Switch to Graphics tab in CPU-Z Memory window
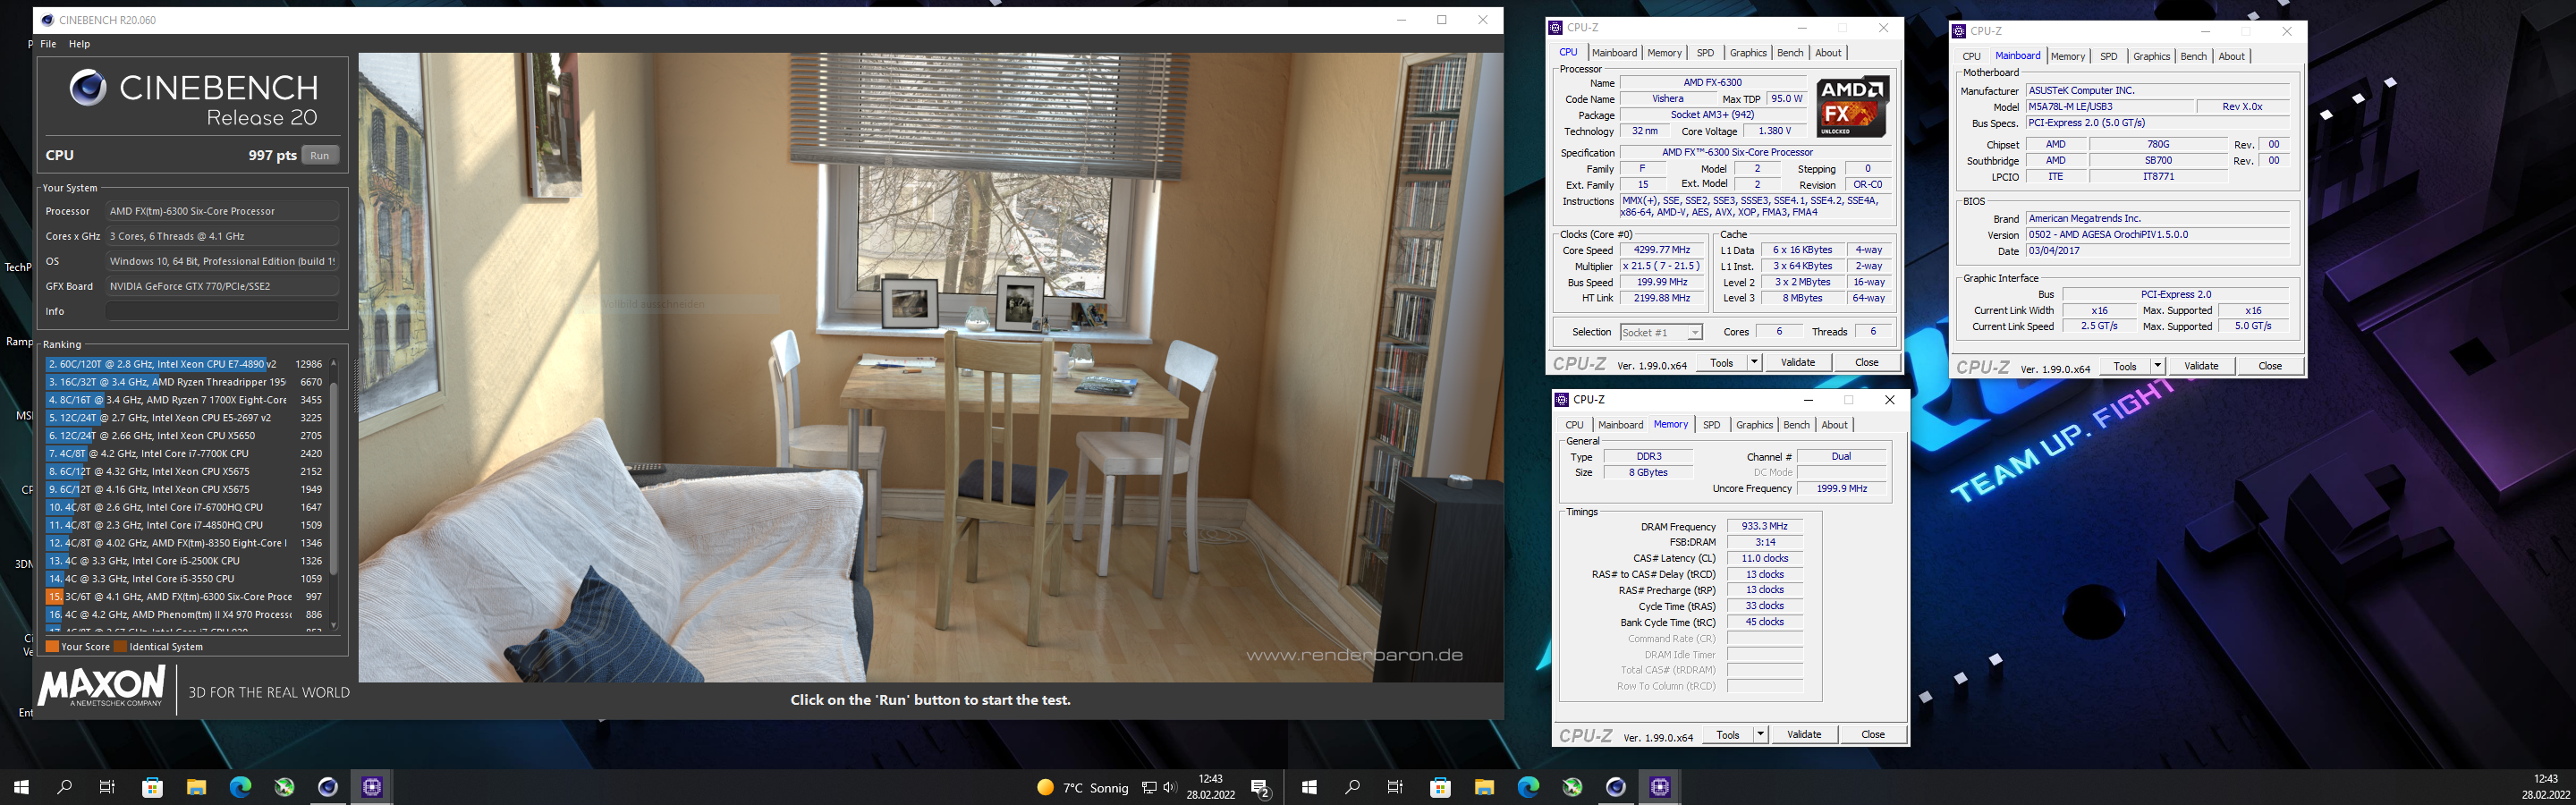Screen dimensions: 2576x805 click(1754, 425)
